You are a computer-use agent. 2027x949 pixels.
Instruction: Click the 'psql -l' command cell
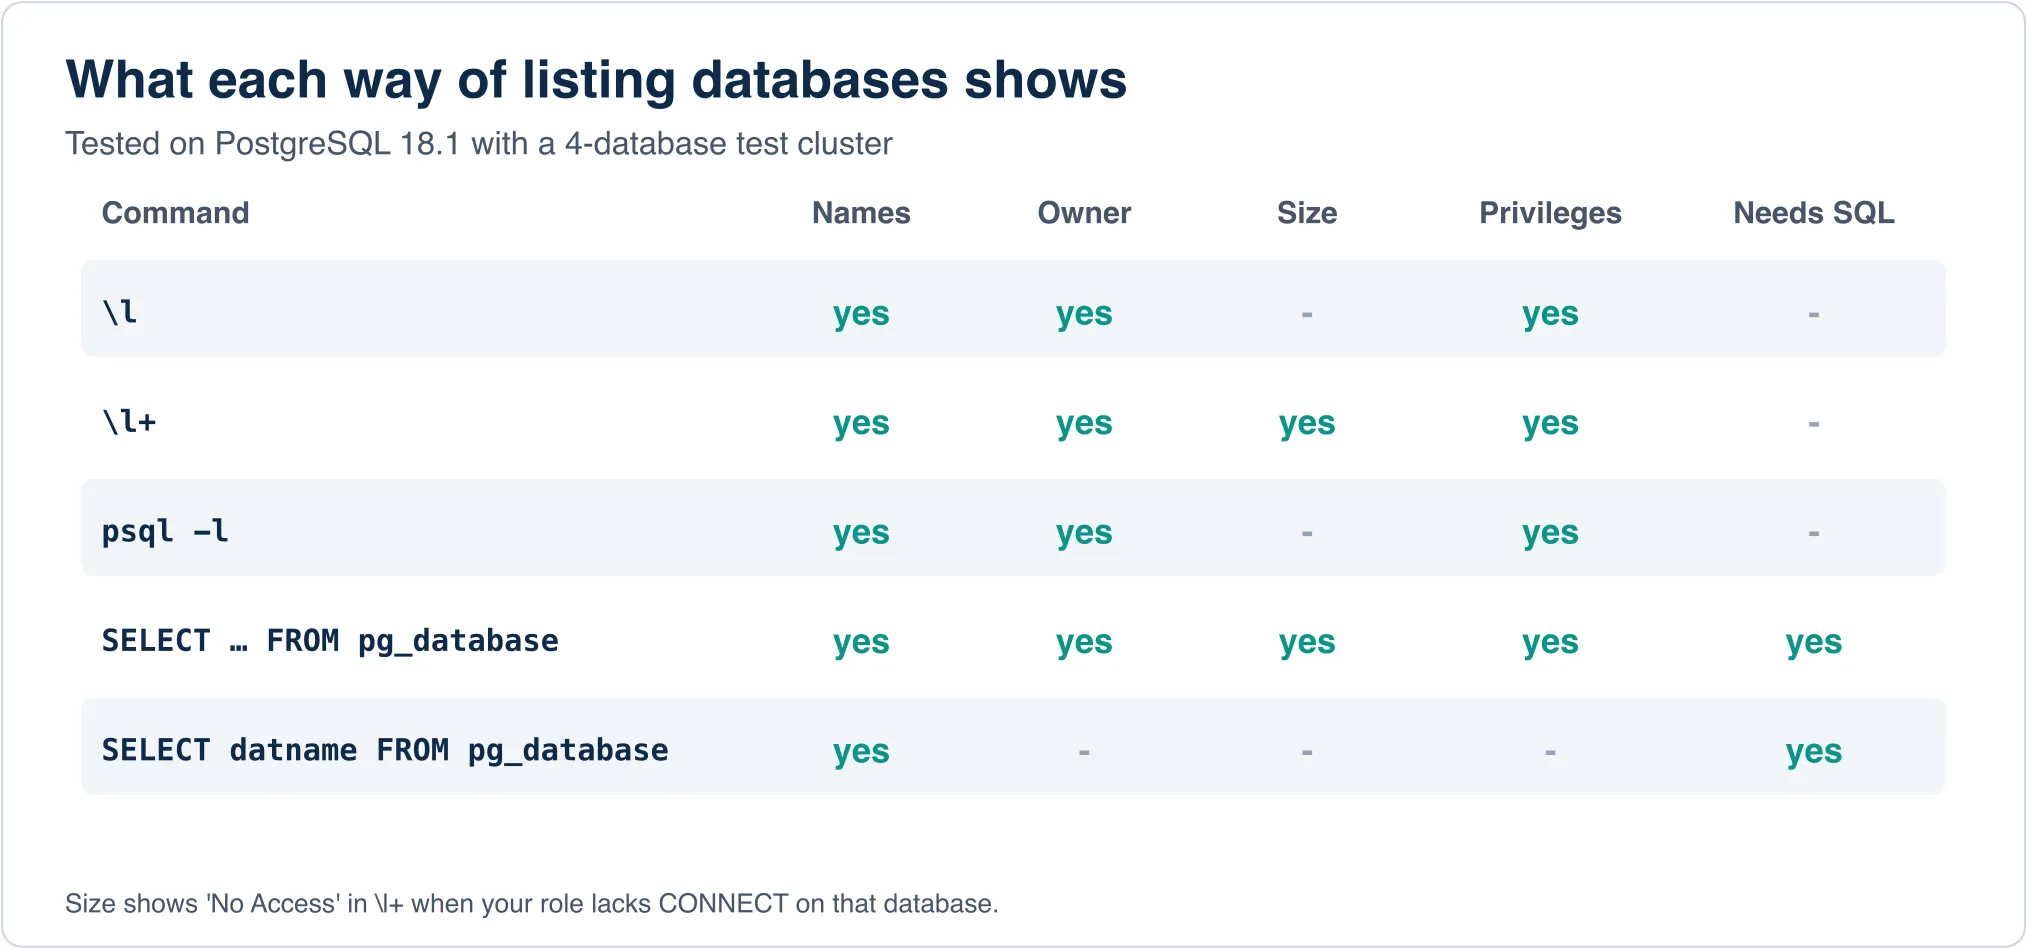[x=166, y=531]
